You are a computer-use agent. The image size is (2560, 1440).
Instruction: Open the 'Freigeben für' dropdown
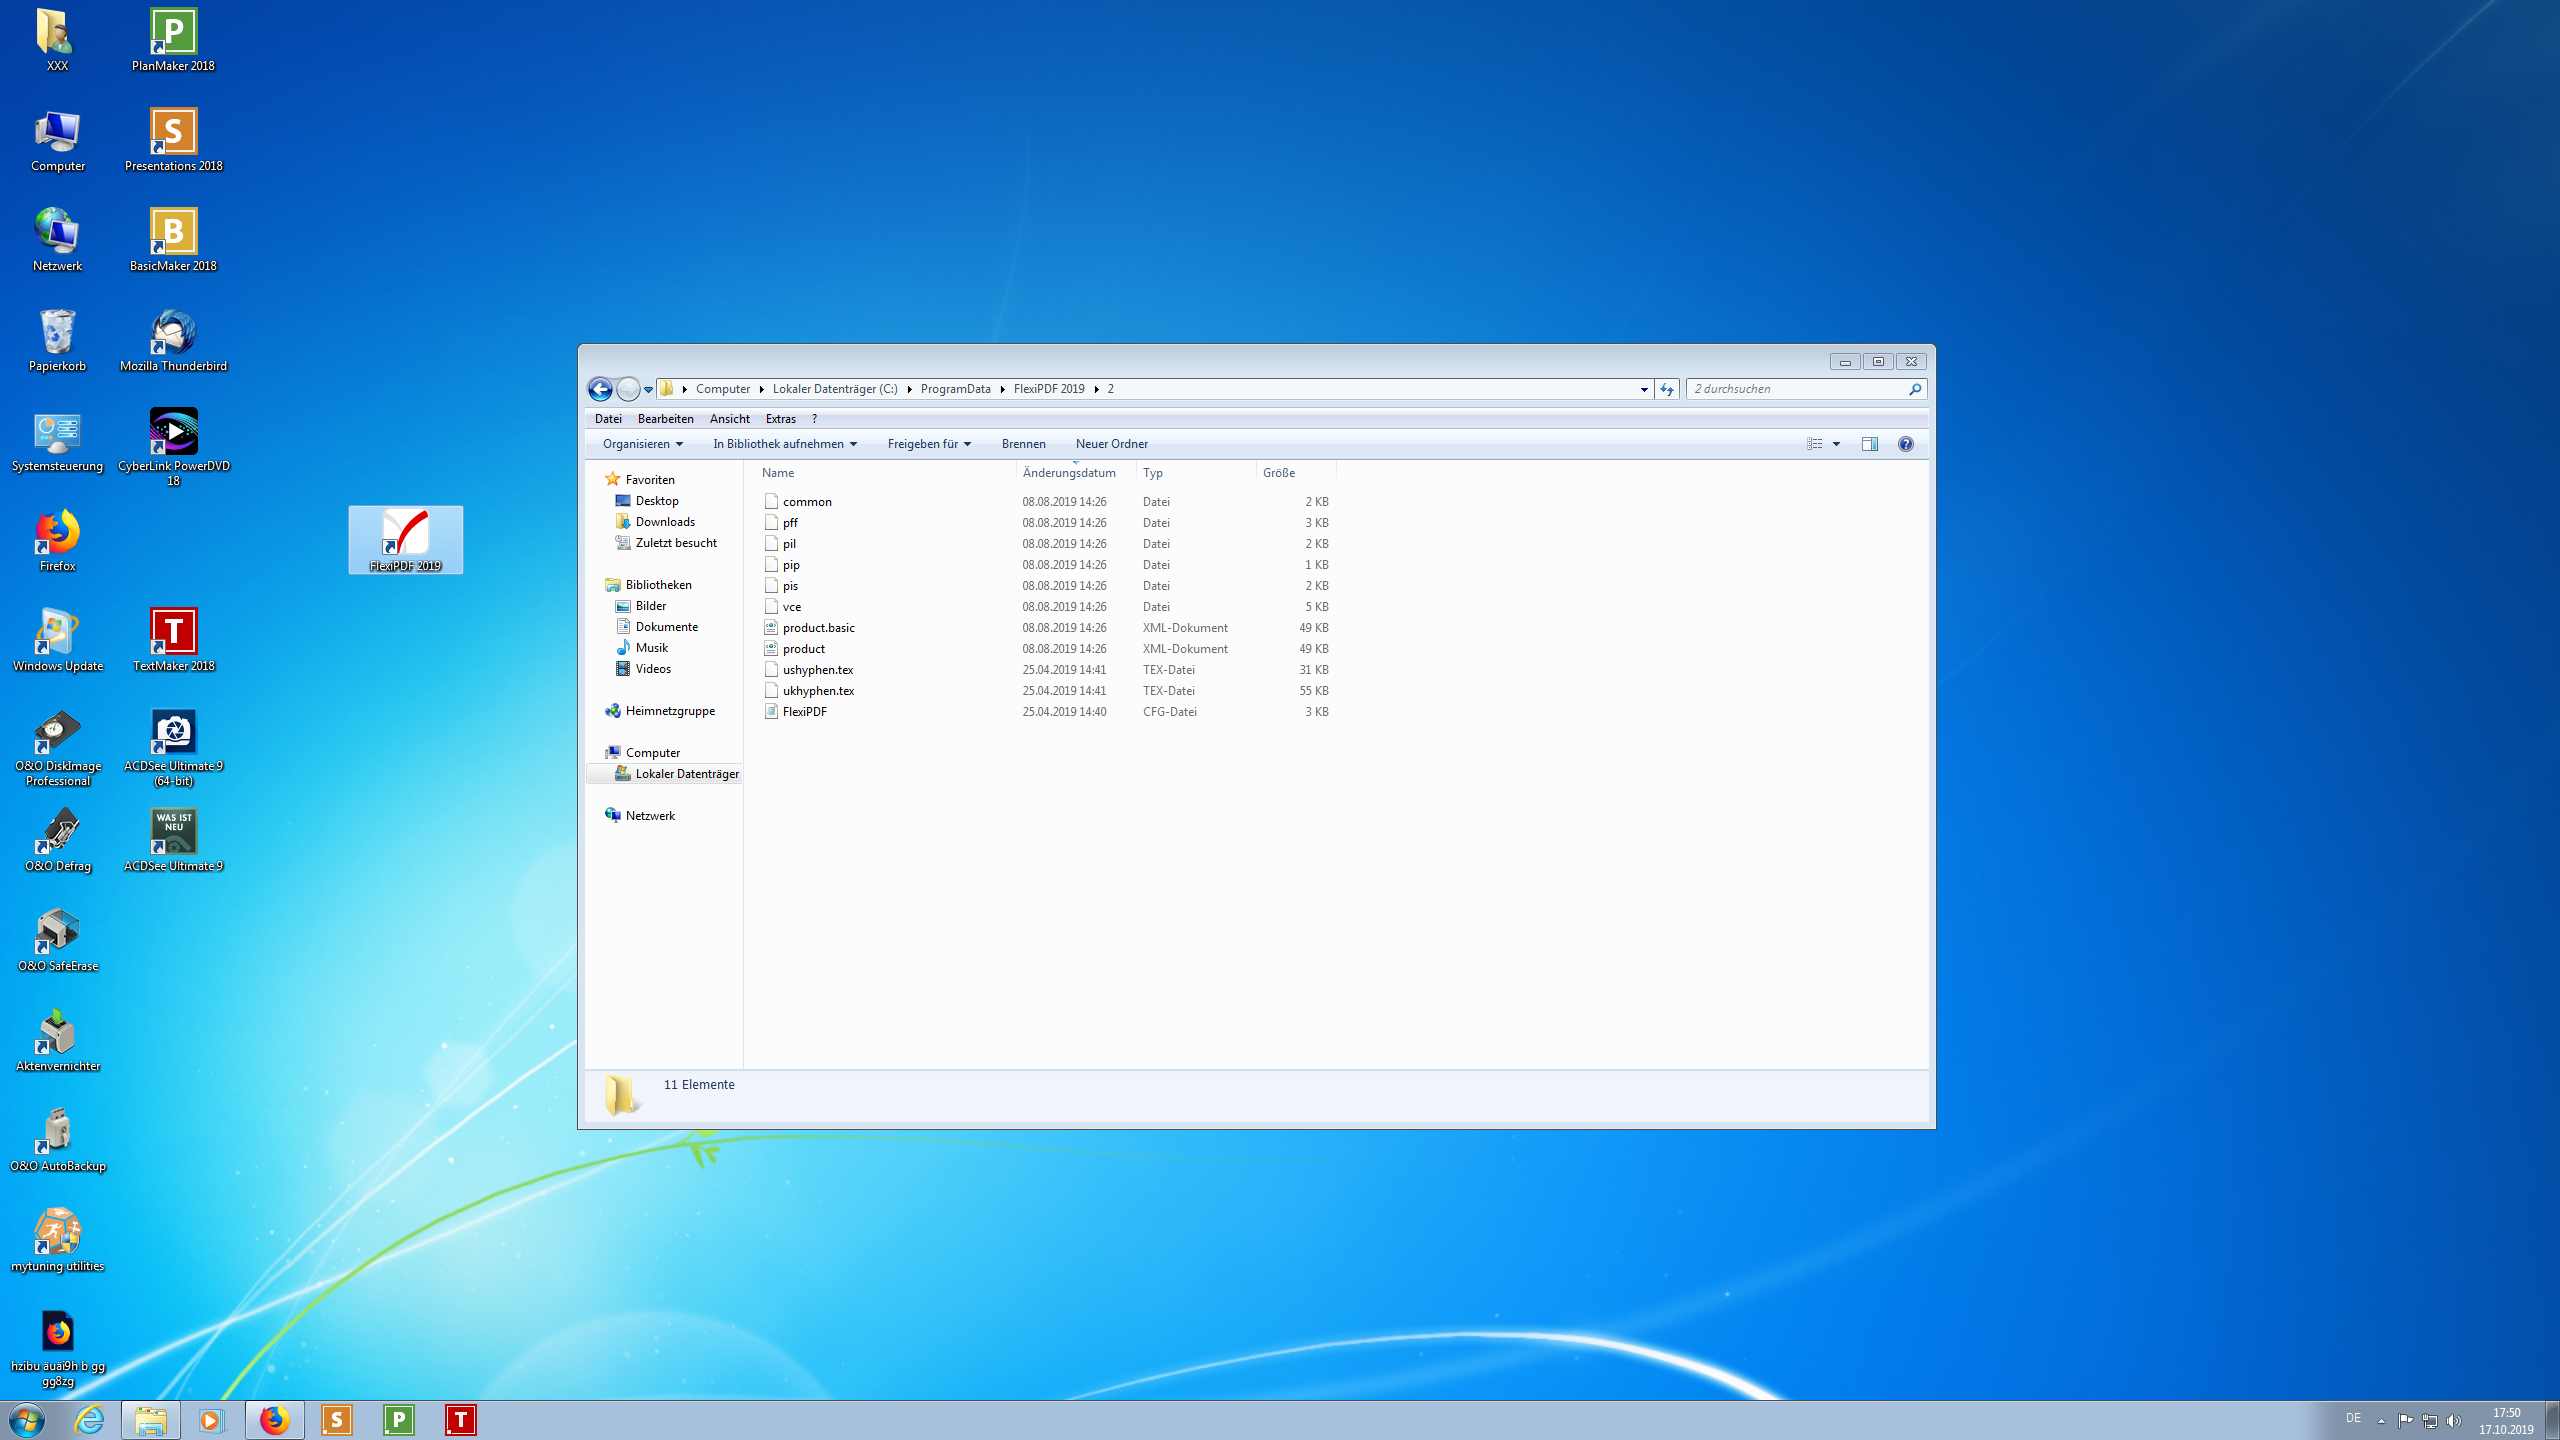[929, 444]
